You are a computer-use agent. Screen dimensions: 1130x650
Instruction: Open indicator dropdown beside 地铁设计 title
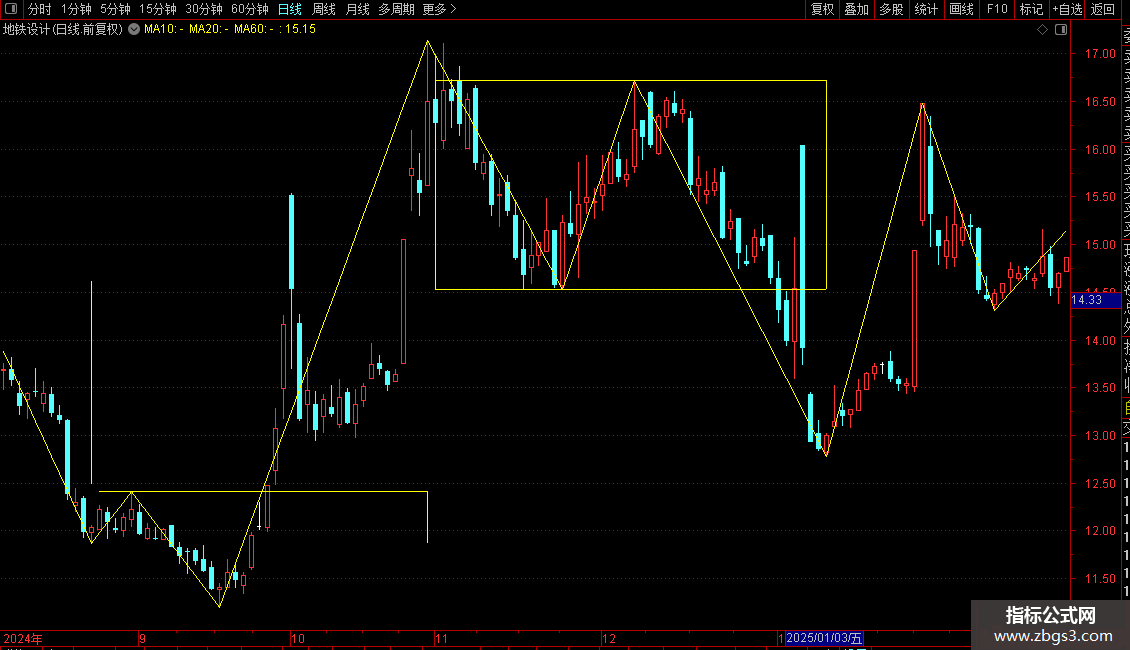click(134, 29)
